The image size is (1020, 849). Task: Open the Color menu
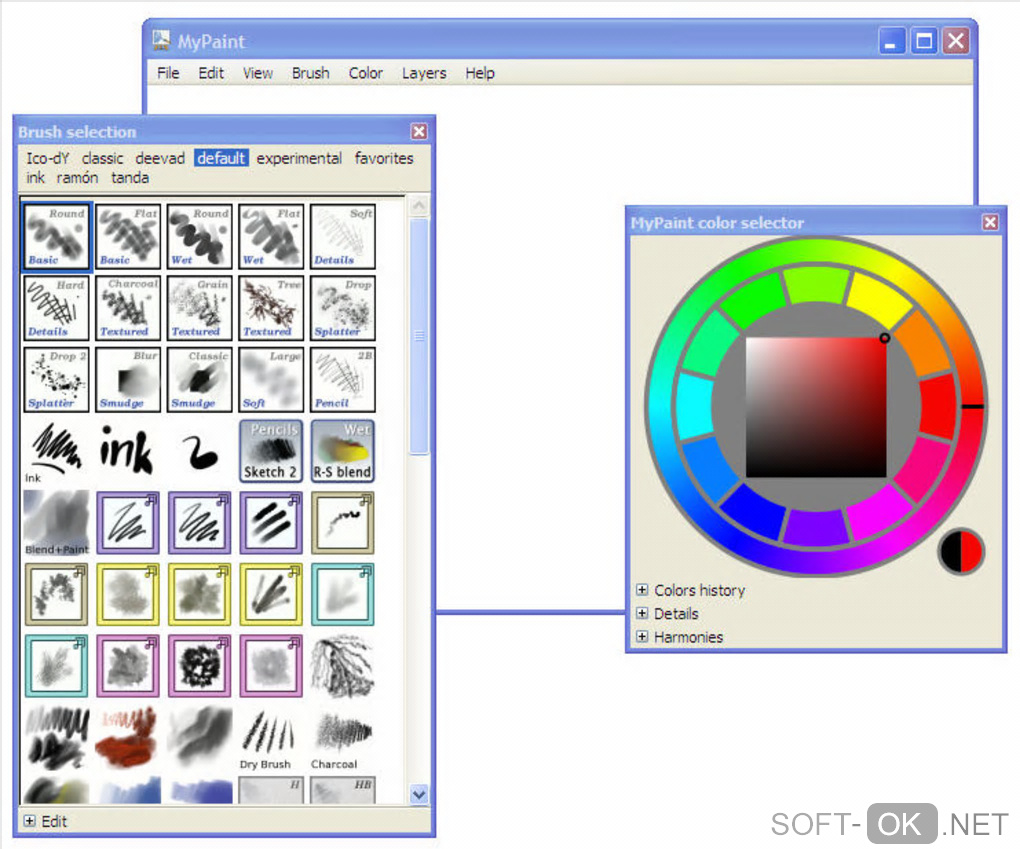pos(366,73)
